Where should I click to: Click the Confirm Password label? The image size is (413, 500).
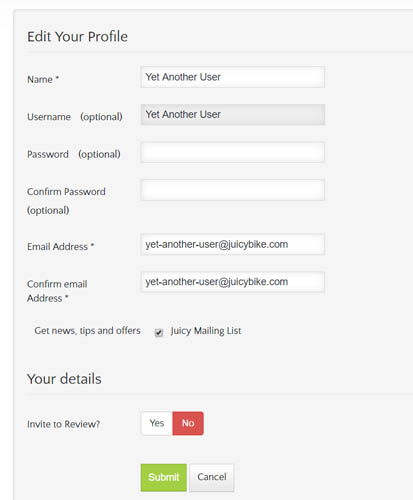coord(66,201)
